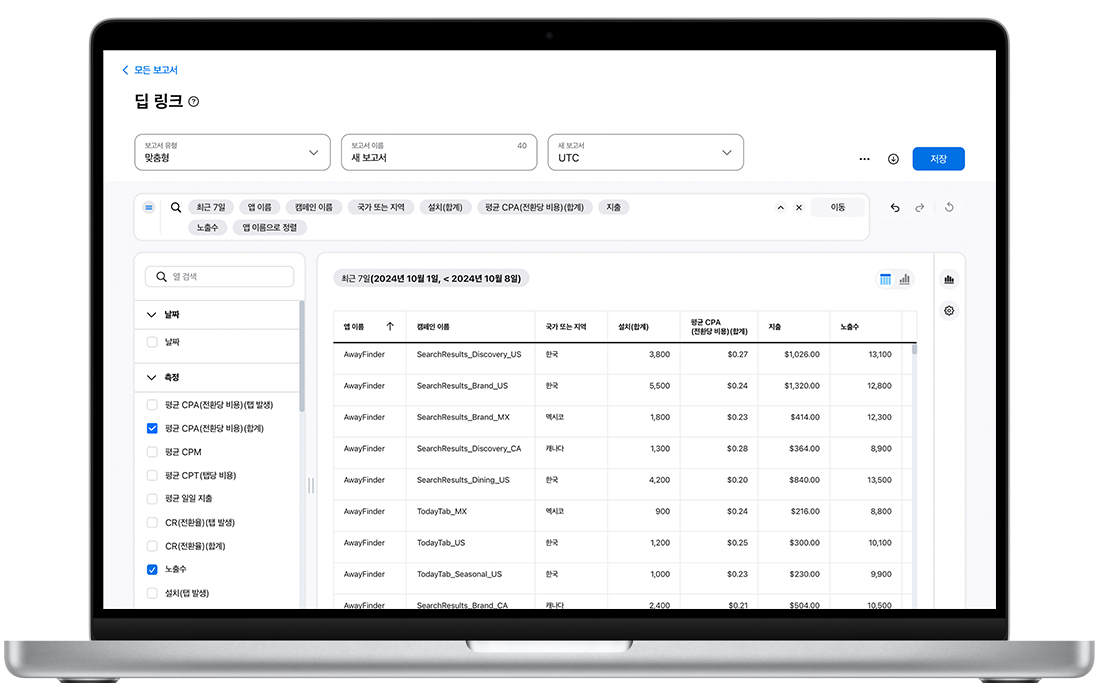
Task: Click the undo arrow icon
Action: click(895, 208)
